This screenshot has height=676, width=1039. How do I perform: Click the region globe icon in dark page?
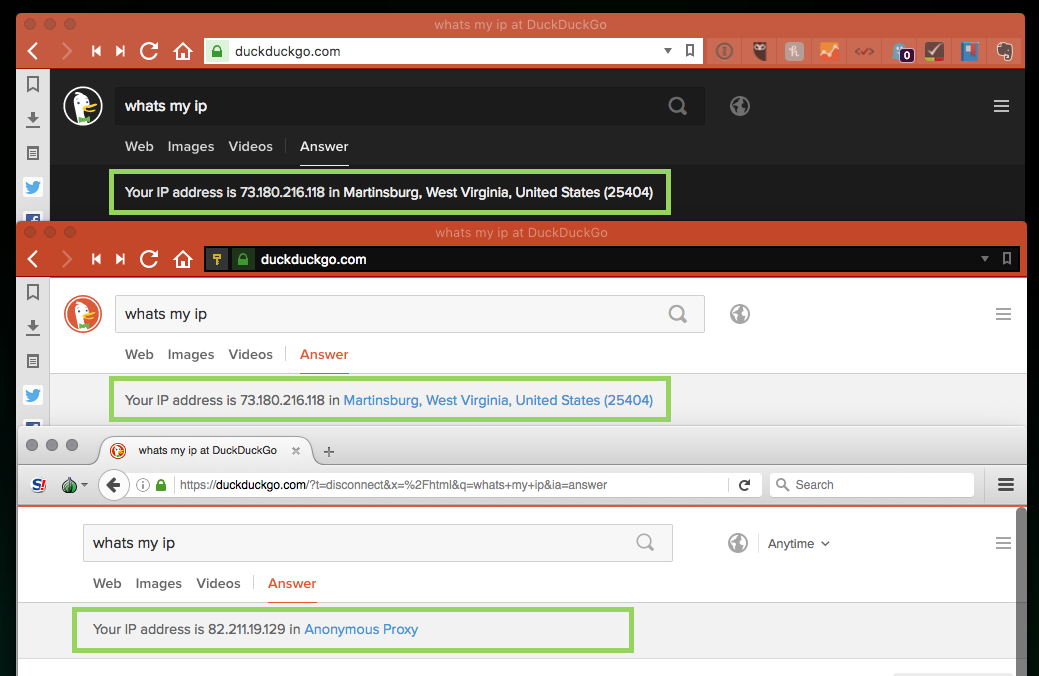click(x=739, y=106)
